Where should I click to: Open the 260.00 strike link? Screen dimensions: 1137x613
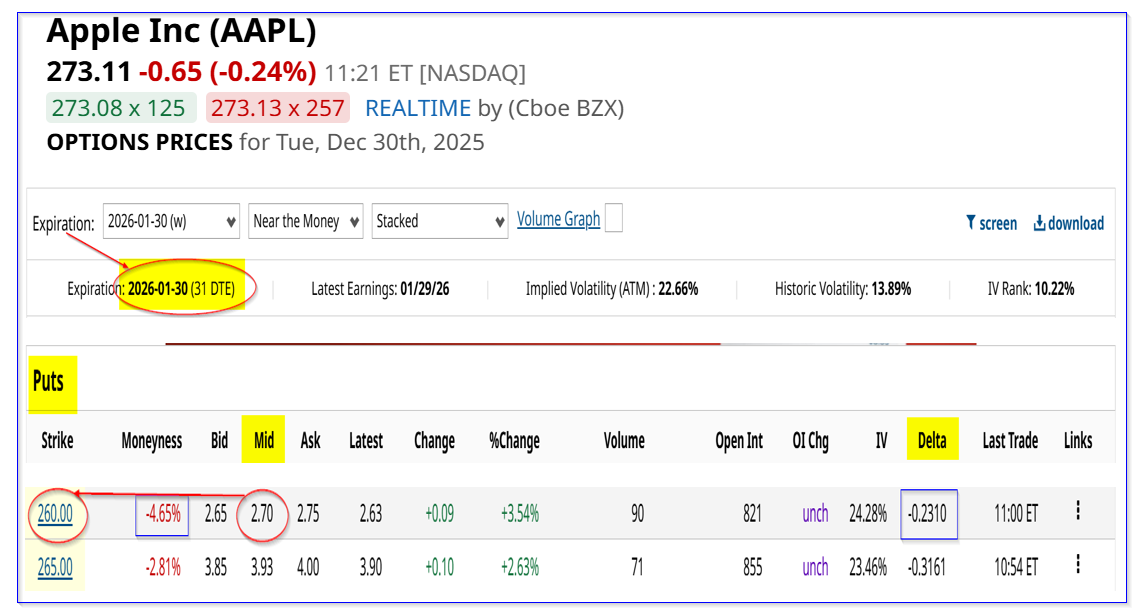(x=56, y=514)
